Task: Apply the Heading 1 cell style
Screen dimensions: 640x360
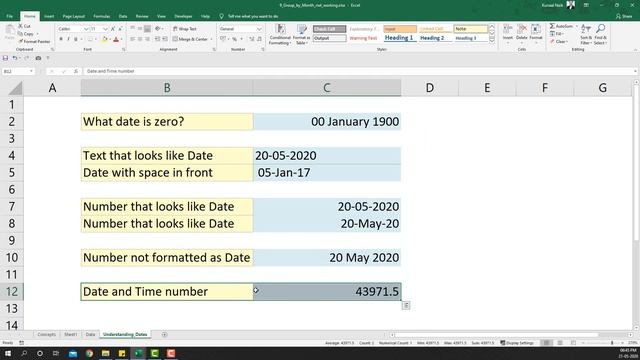Action: pos(399,38)
